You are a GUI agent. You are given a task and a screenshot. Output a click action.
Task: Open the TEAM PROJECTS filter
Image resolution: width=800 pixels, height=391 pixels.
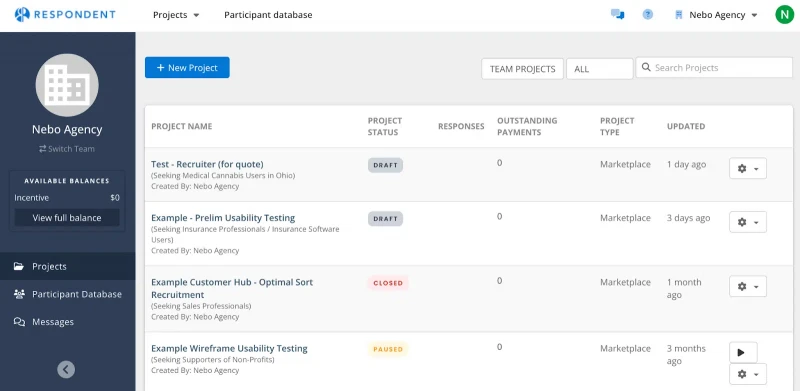coord(522,69)
